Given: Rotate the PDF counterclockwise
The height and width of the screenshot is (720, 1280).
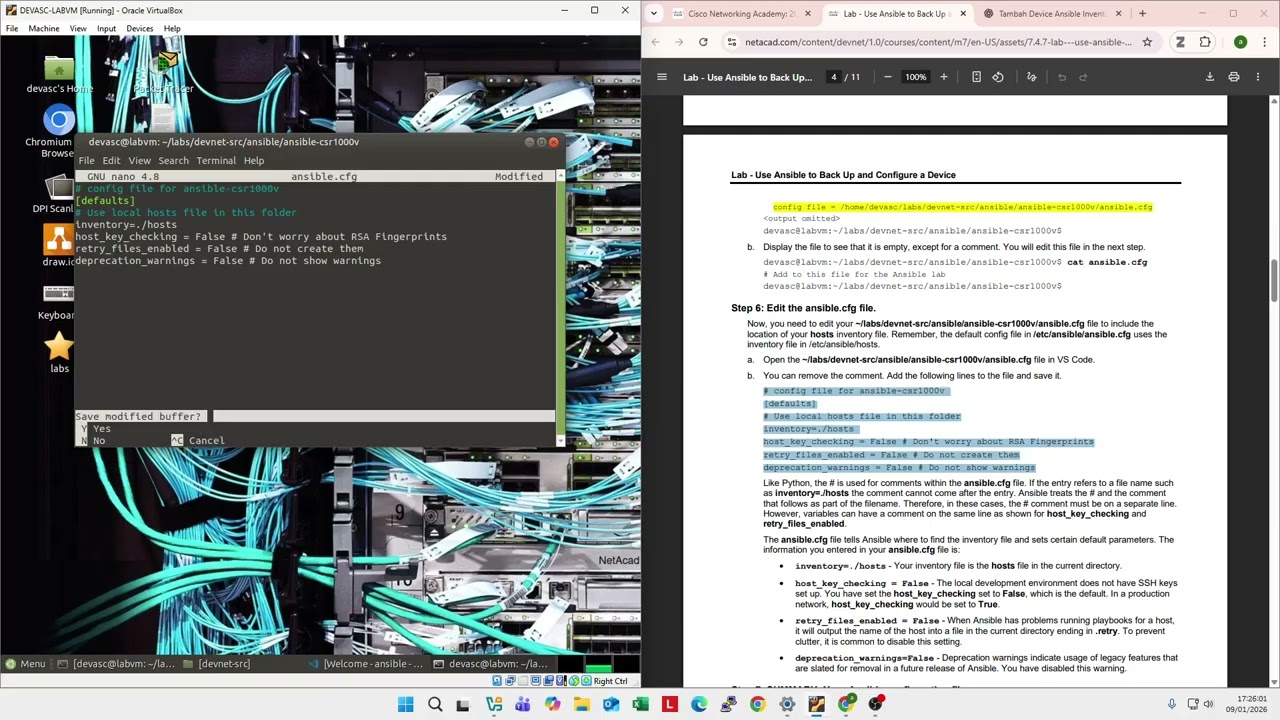Looking at the screenshot, I should 998,77.
